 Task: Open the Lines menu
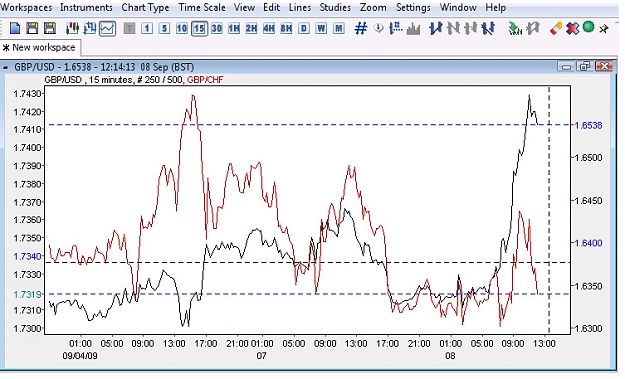(300, 8)
